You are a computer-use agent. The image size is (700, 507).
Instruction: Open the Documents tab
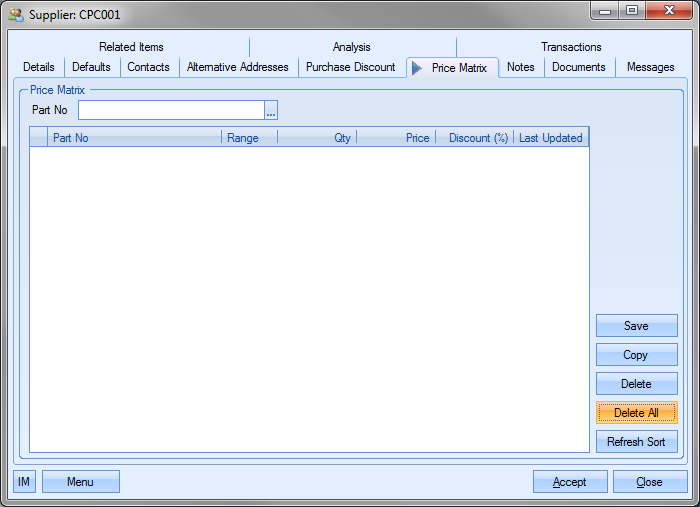579,67
